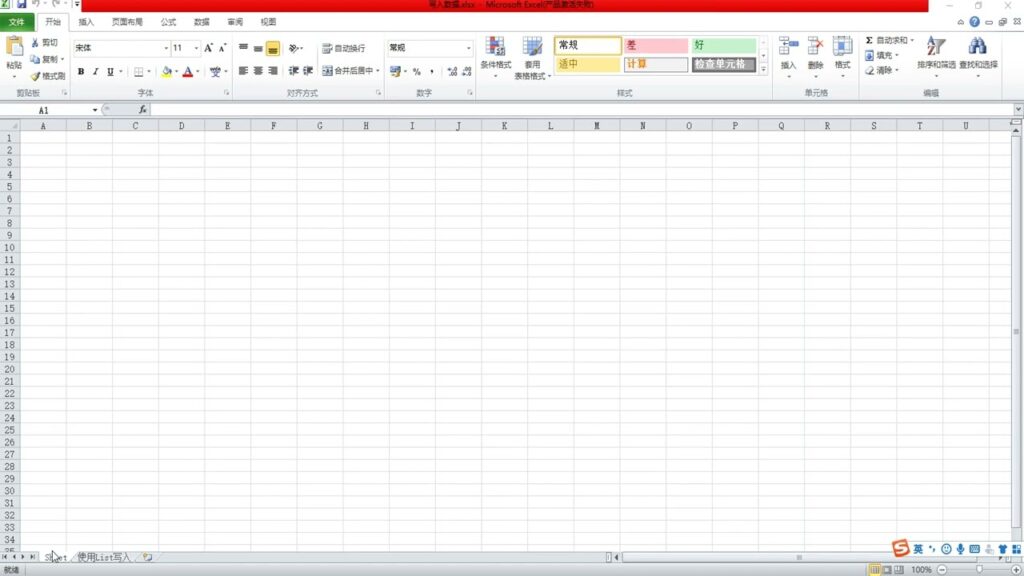Open the font name dropdown (宋体)

click(x=166, y=48)
